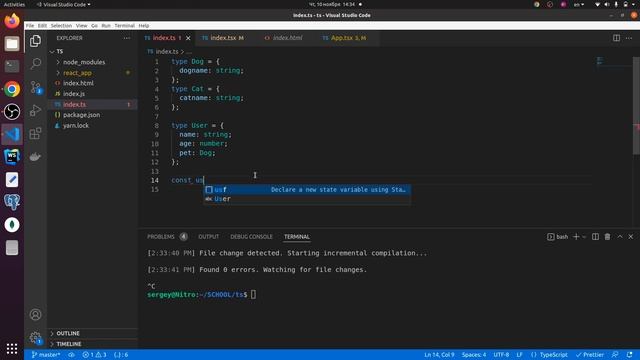Open the Search view in activity bar
Image resolution: width=640 pixels, height=360 pixels.
tap(36, 63)
